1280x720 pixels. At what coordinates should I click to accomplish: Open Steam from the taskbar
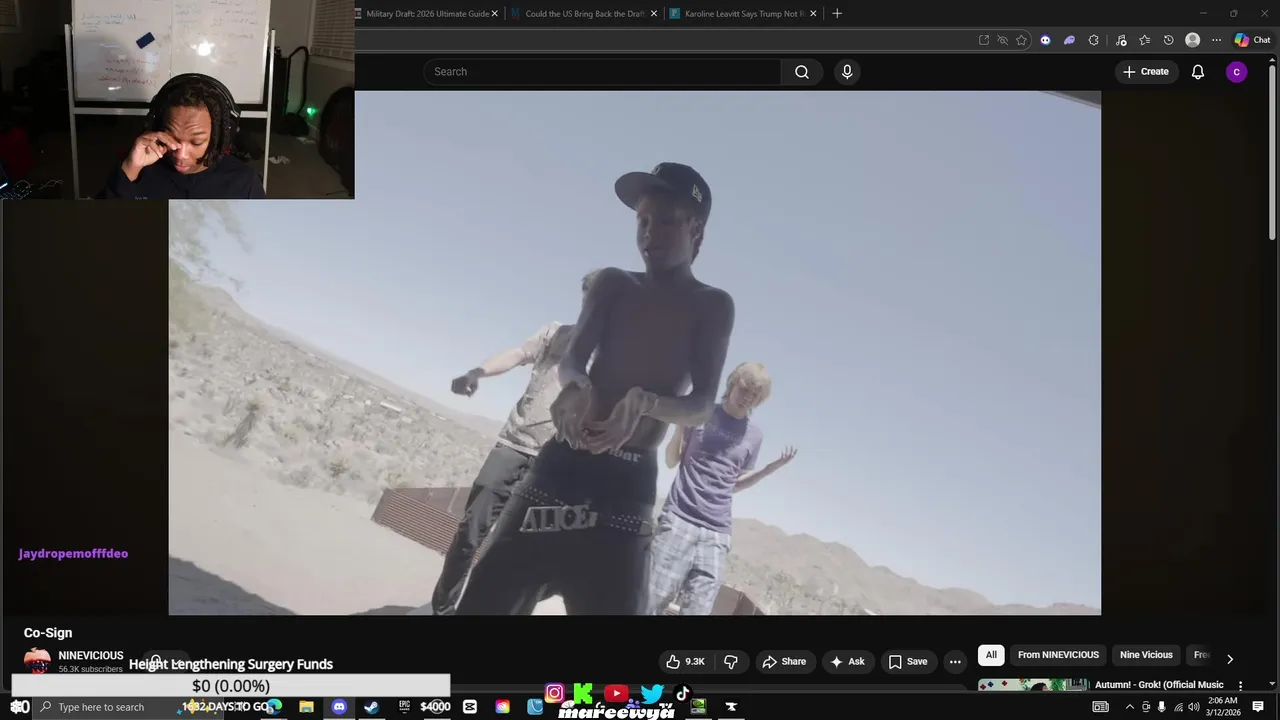(371, 707)
